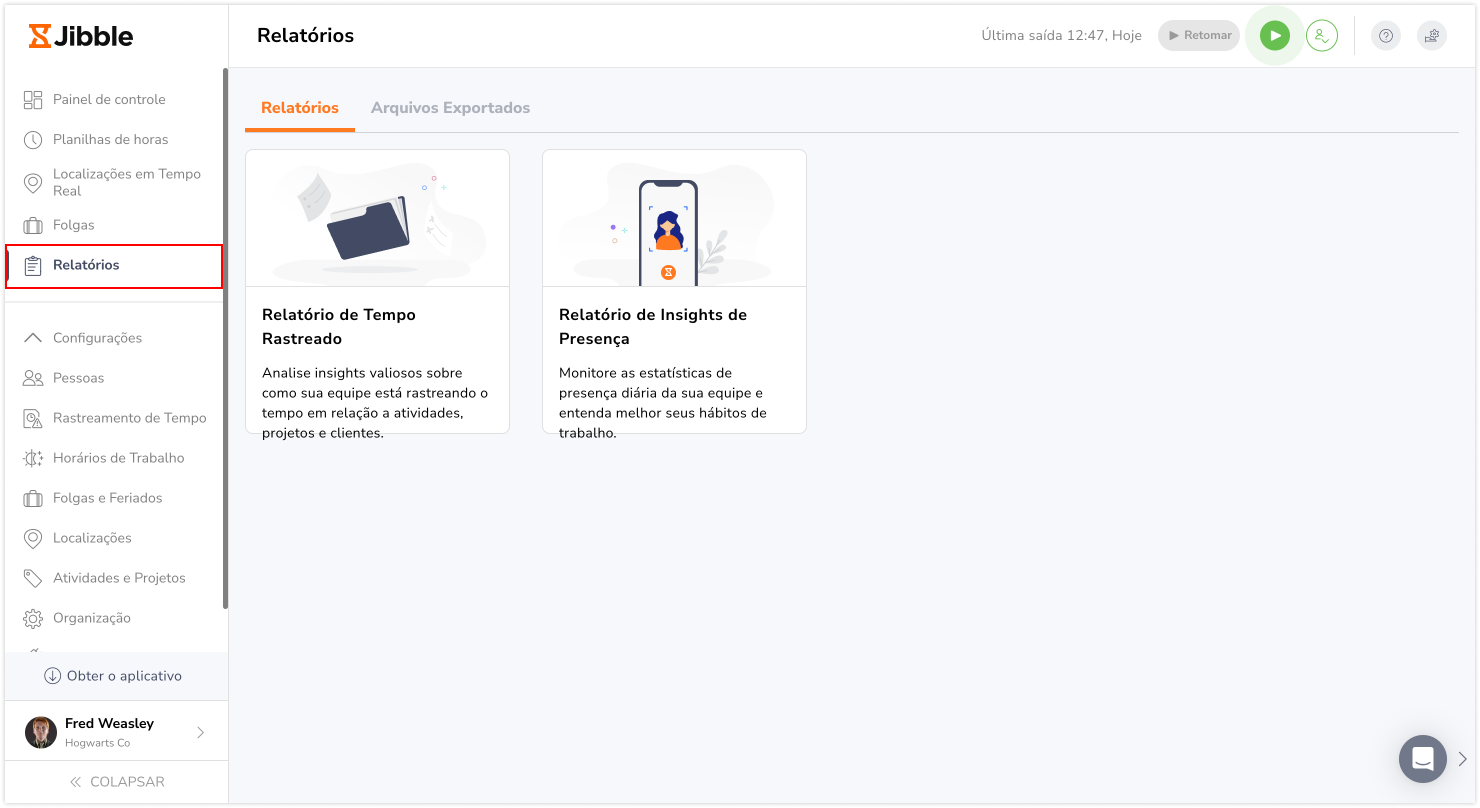Image resolution: width=1480 pixels, height=808 pixels.
Task: Open the help question mark icon
Action: [1385, 36]
